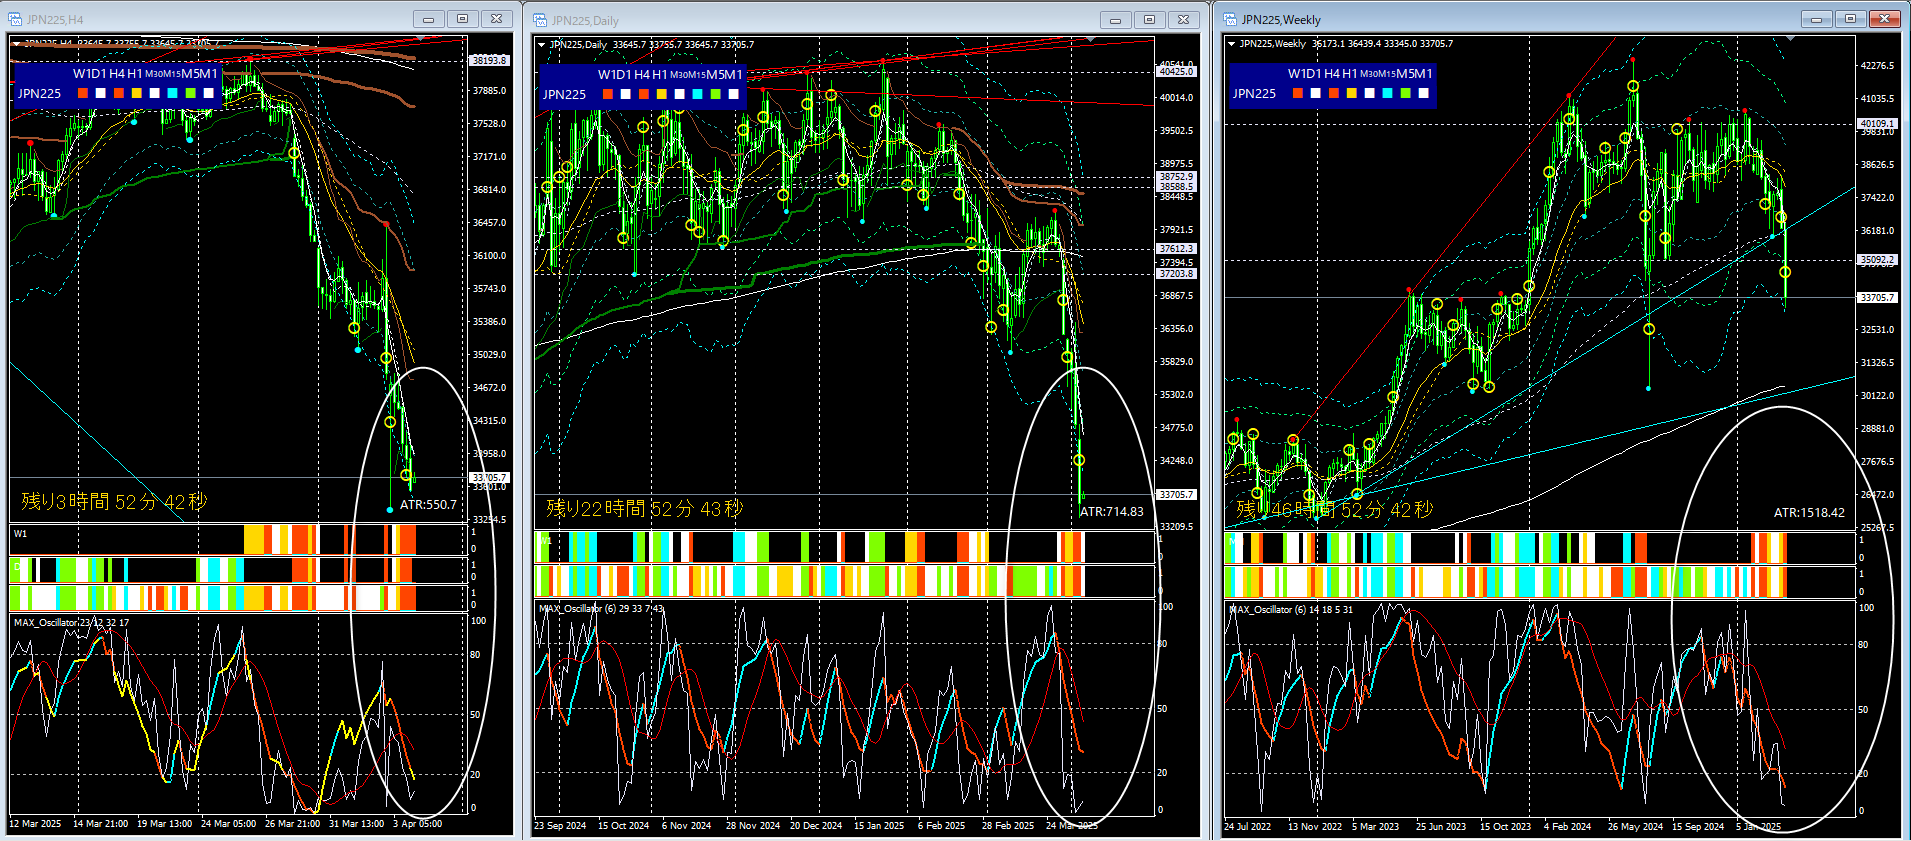Click the 残り3時間 52分 42秒 countdown in H4 chart
The image size is (1911, 841).
click(x=114, y=502)
